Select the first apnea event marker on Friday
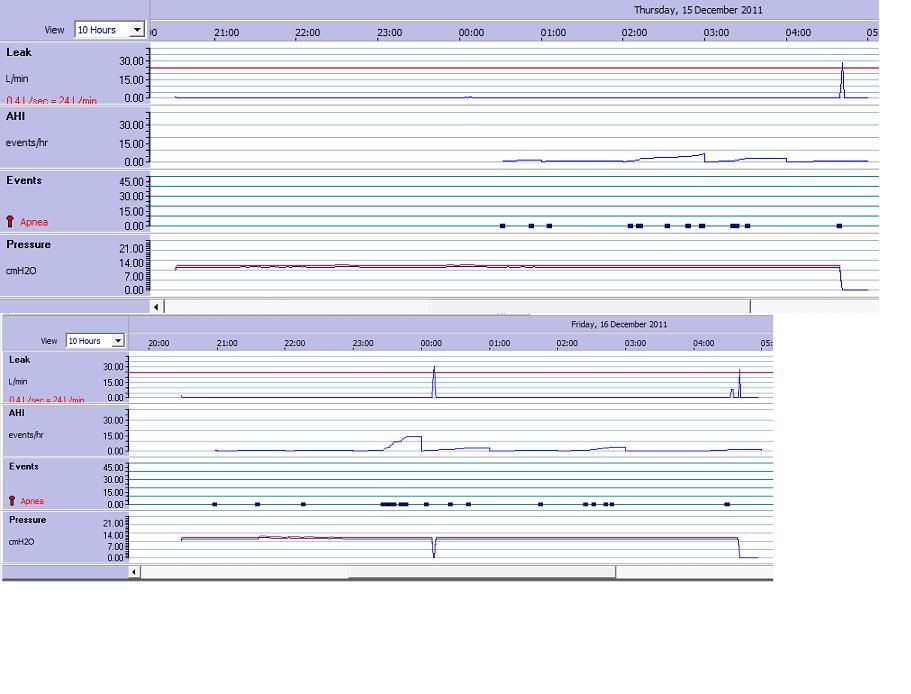Screen dimensions: 911x694 coord(215,504)
